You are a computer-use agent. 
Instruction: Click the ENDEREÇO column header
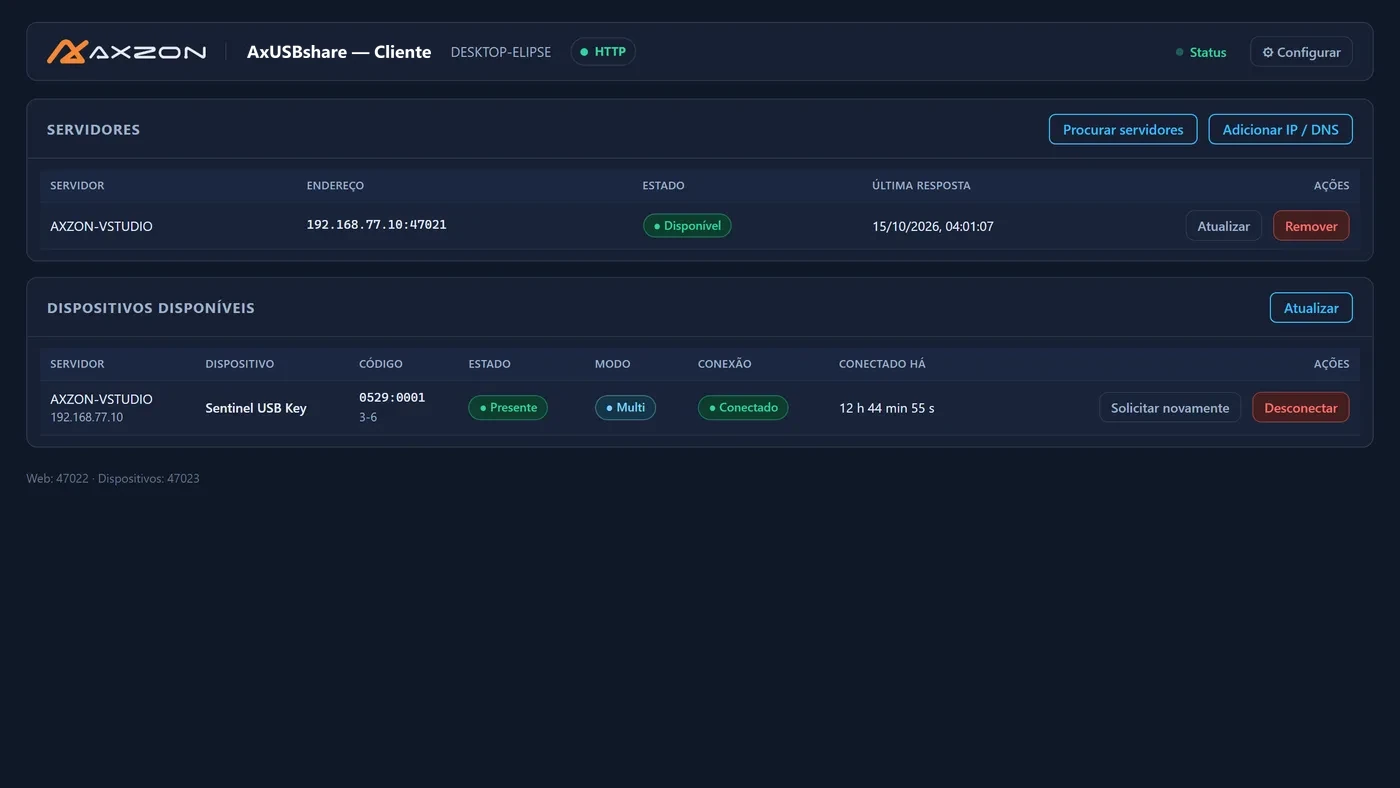(x=335, y=186)
